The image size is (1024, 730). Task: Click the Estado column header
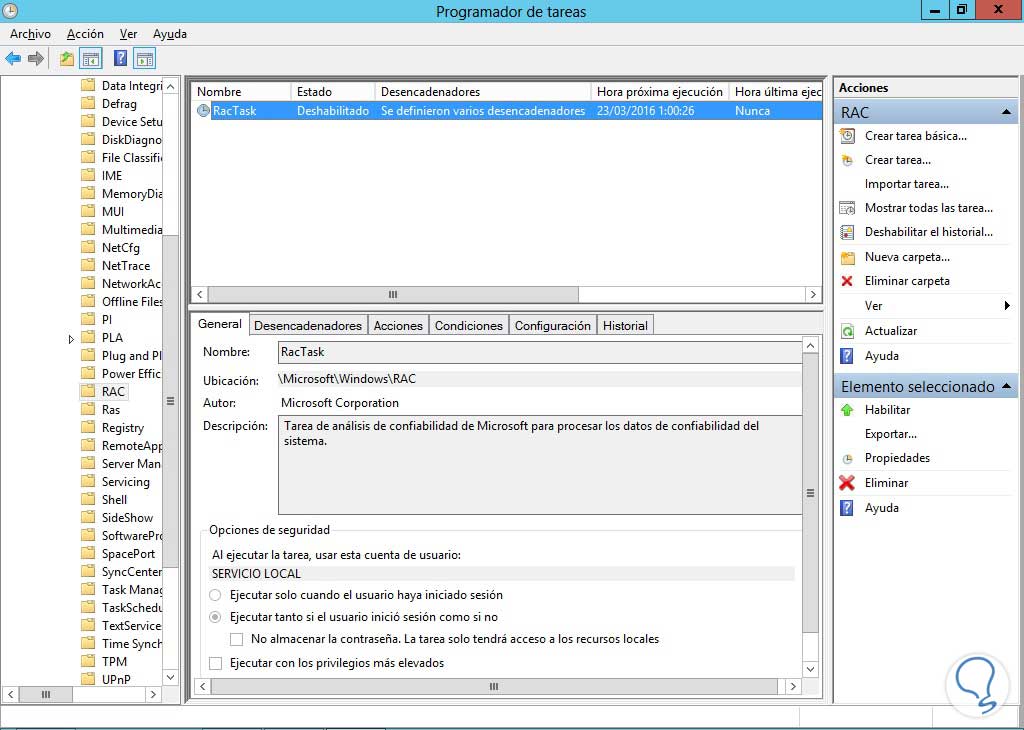tap(333, 92)
